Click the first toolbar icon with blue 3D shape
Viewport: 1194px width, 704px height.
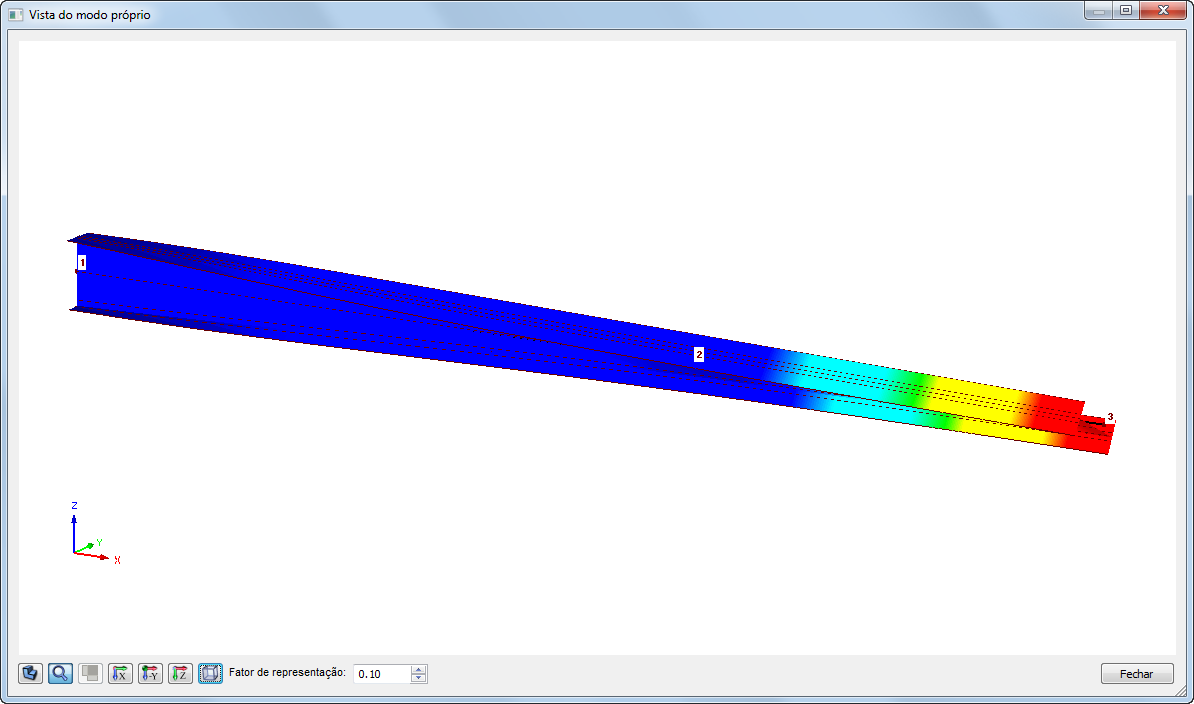30,674
